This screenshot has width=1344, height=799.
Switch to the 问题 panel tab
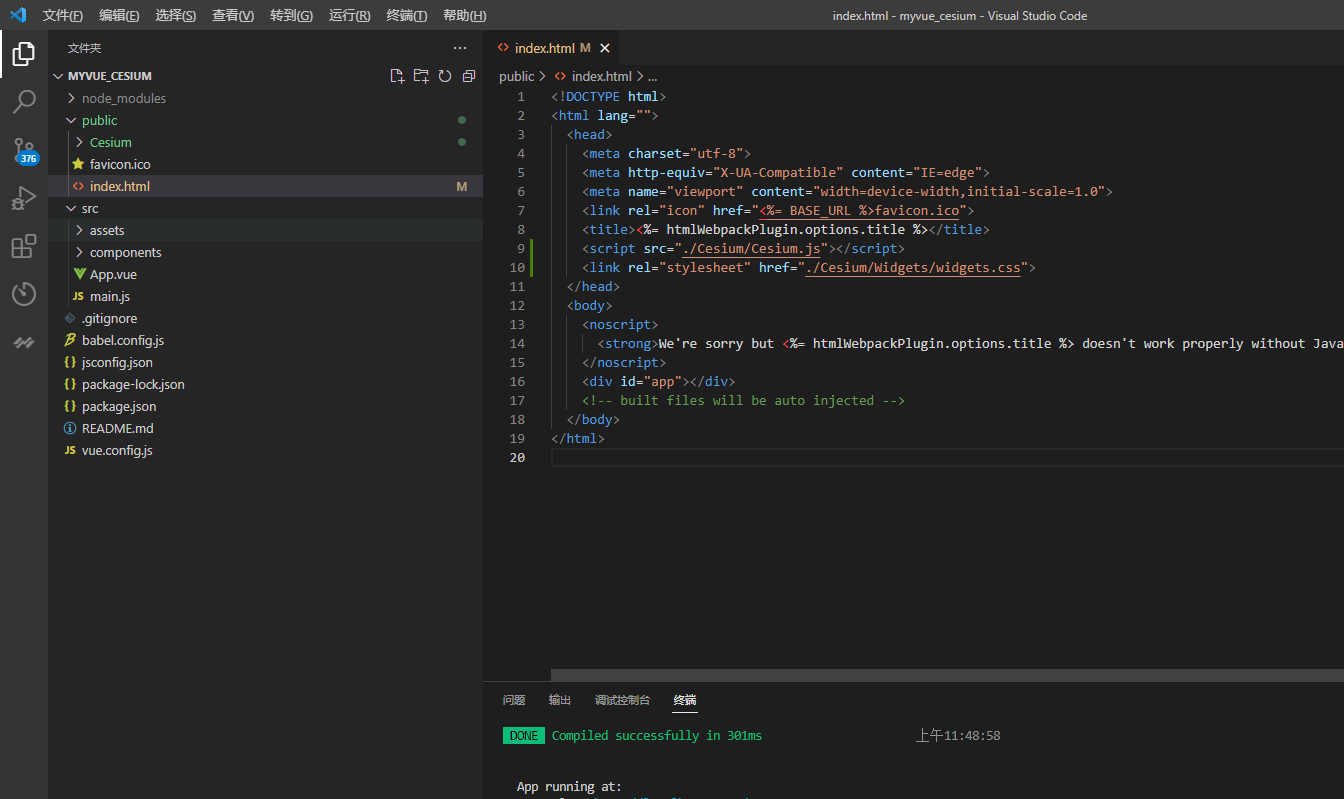[514, 700]
